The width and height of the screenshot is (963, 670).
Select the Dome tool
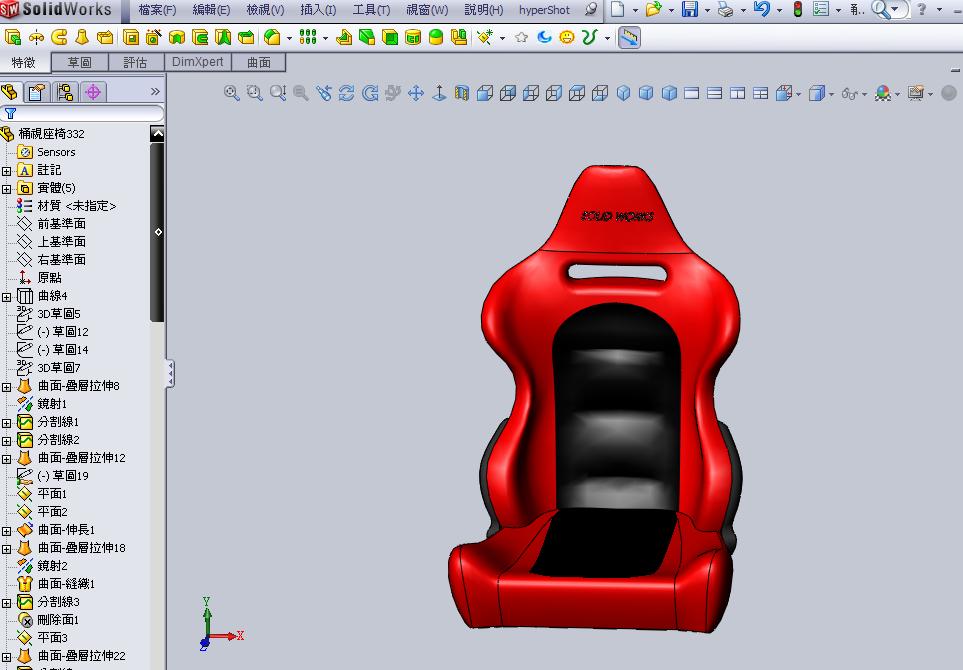point(435,37)
